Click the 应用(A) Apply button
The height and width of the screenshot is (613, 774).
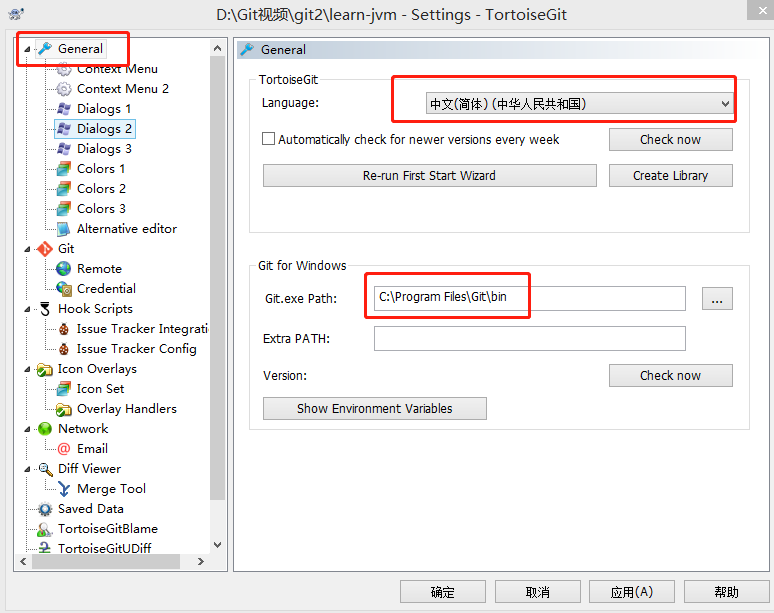(x=632, y=592)
